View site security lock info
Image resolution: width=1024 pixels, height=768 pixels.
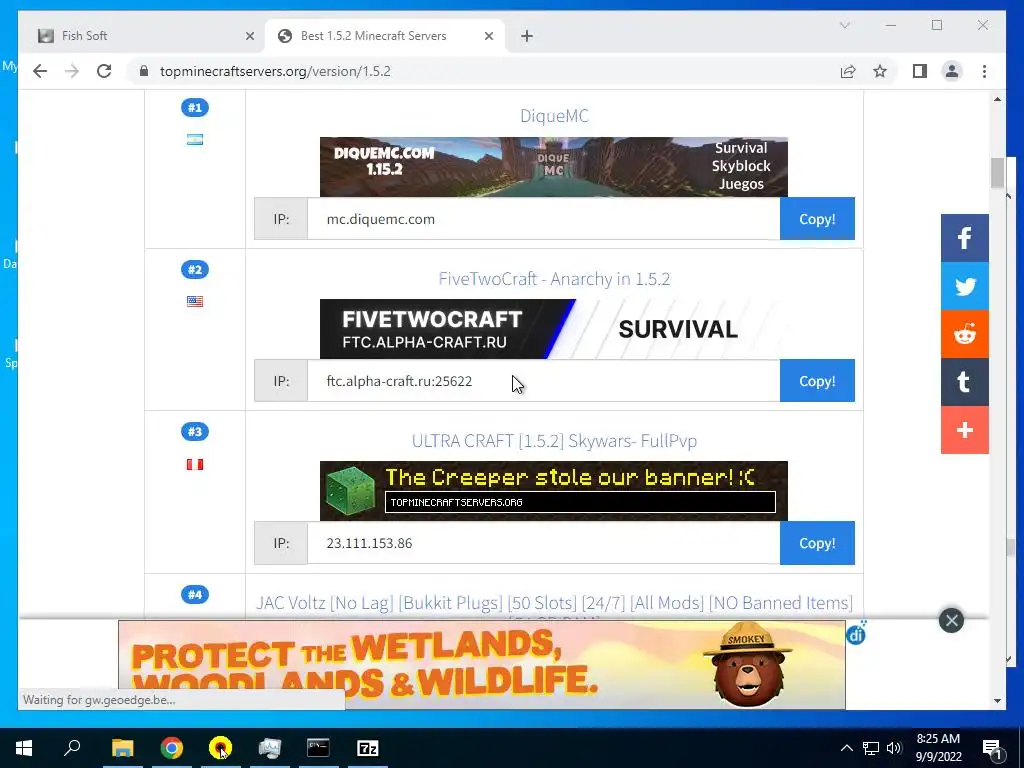coord(144,71)
